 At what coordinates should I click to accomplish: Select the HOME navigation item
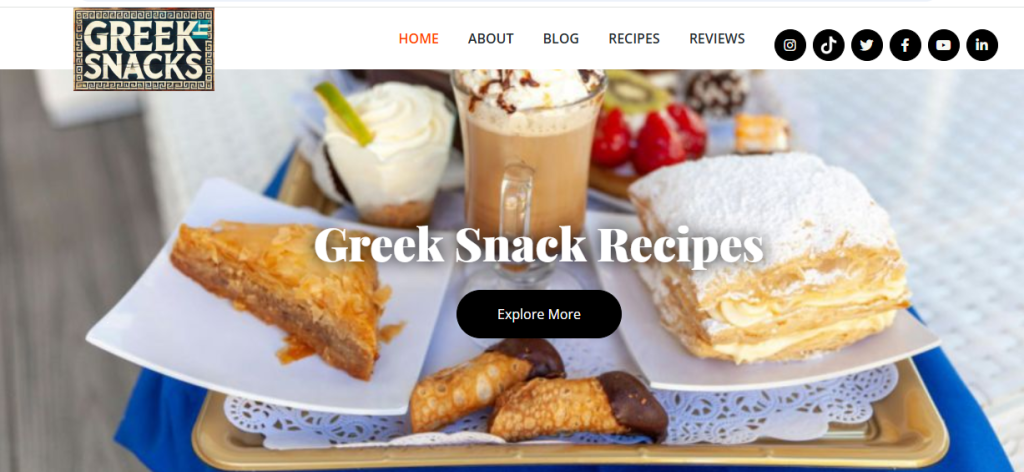[x=419, y=39]
